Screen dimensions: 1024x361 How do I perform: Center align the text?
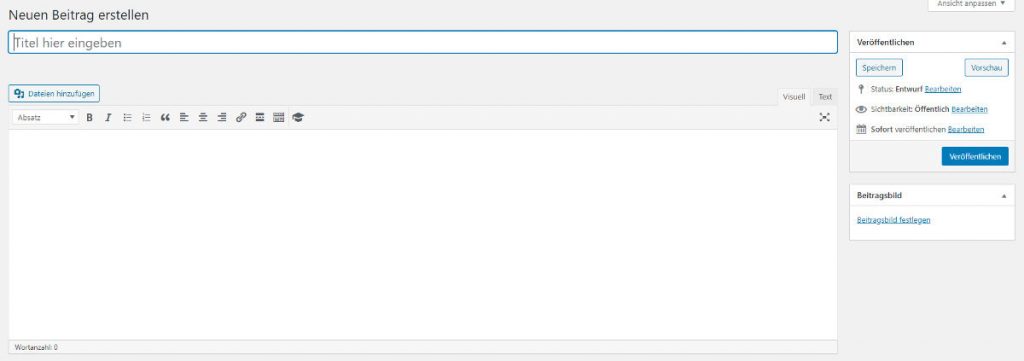point(203,118)
